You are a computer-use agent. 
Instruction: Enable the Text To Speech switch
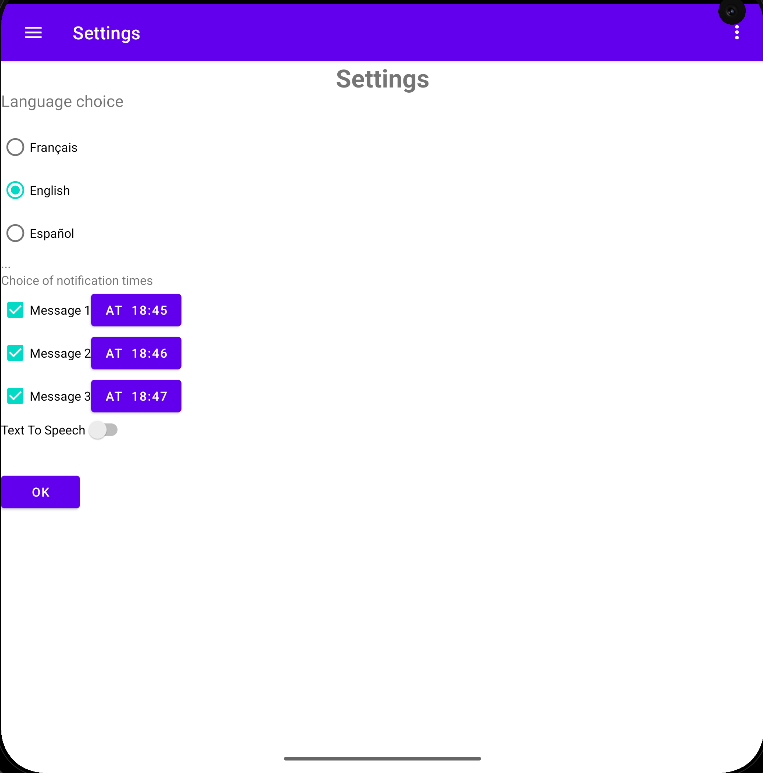(104, 430)
